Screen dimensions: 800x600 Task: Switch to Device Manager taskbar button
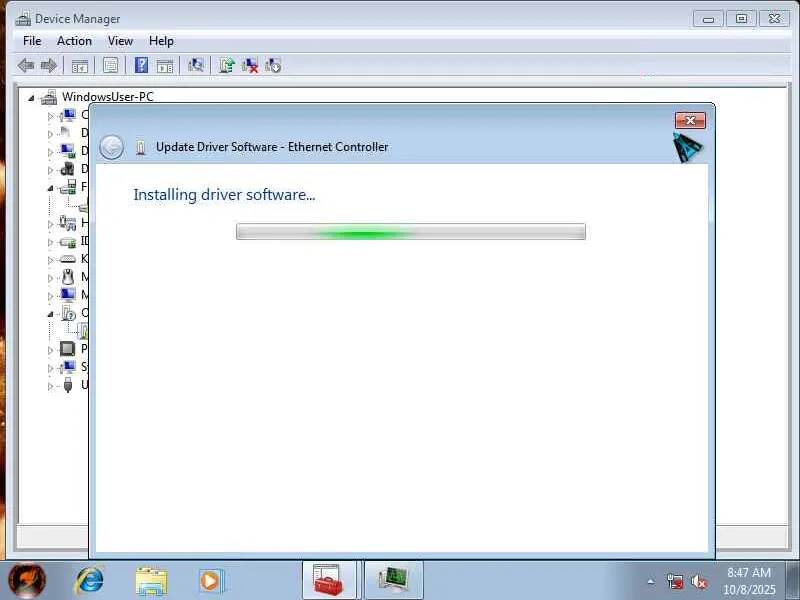[x=394, y=581]
